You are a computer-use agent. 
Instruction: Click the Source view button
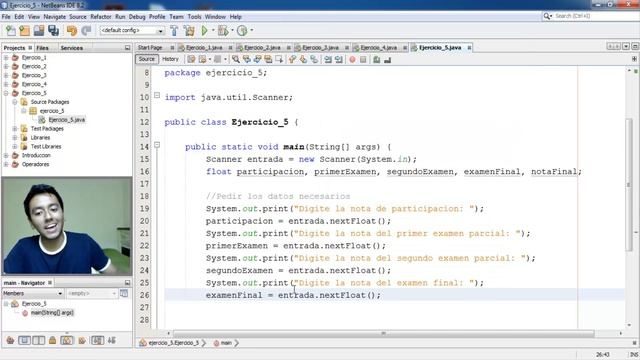click(147, 59)
